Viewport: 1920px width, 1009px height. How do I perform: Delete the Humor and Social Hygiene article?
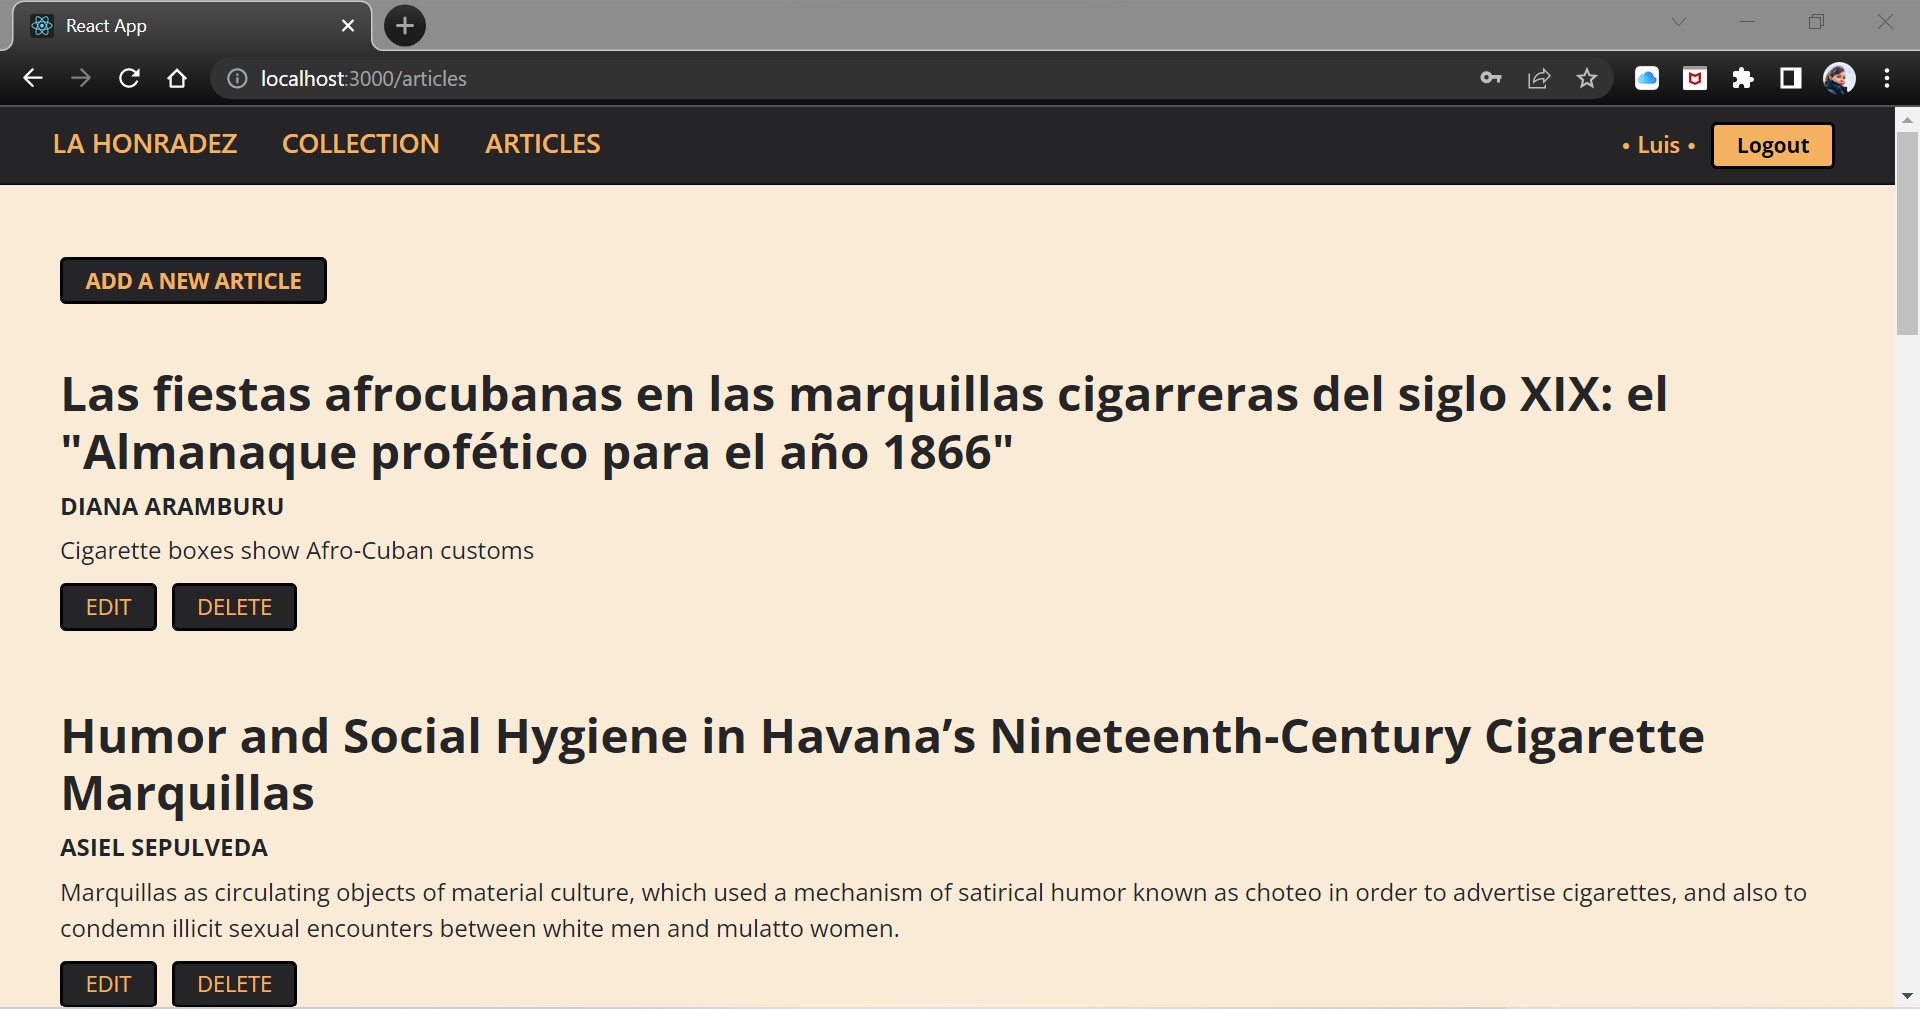tap(233, 983)
